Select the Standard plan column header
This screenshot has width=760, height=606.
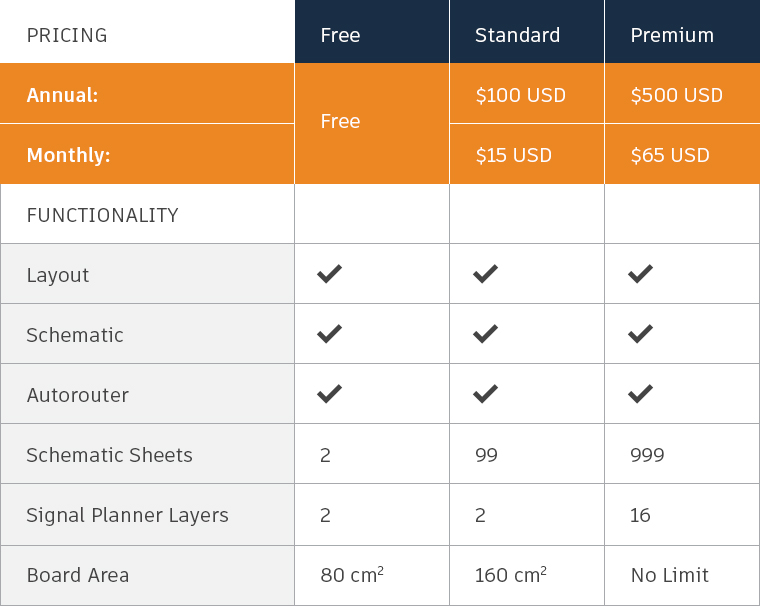pos(517,35)
